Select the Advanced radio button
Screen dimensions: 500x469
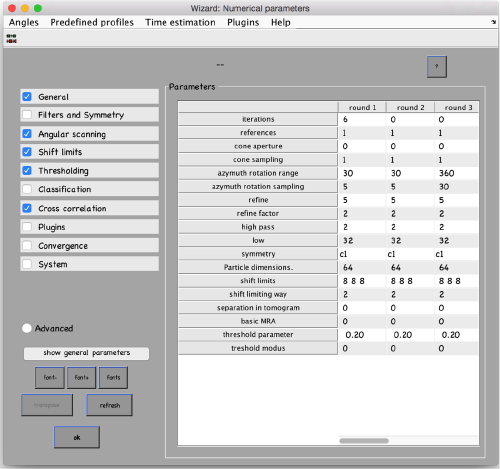click(x=27, y=328)
